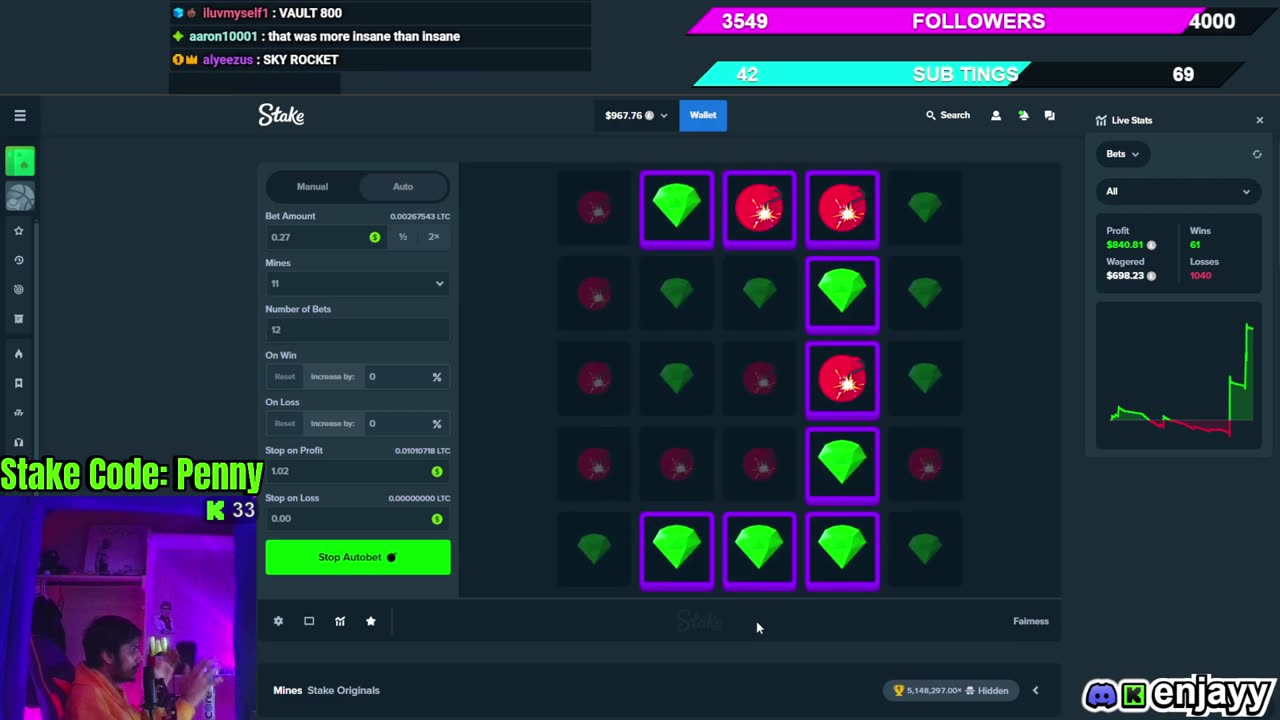This screenshot has height=720, width=1280.
Task: Switch to the Manual tab
Action: coord(312,187)
